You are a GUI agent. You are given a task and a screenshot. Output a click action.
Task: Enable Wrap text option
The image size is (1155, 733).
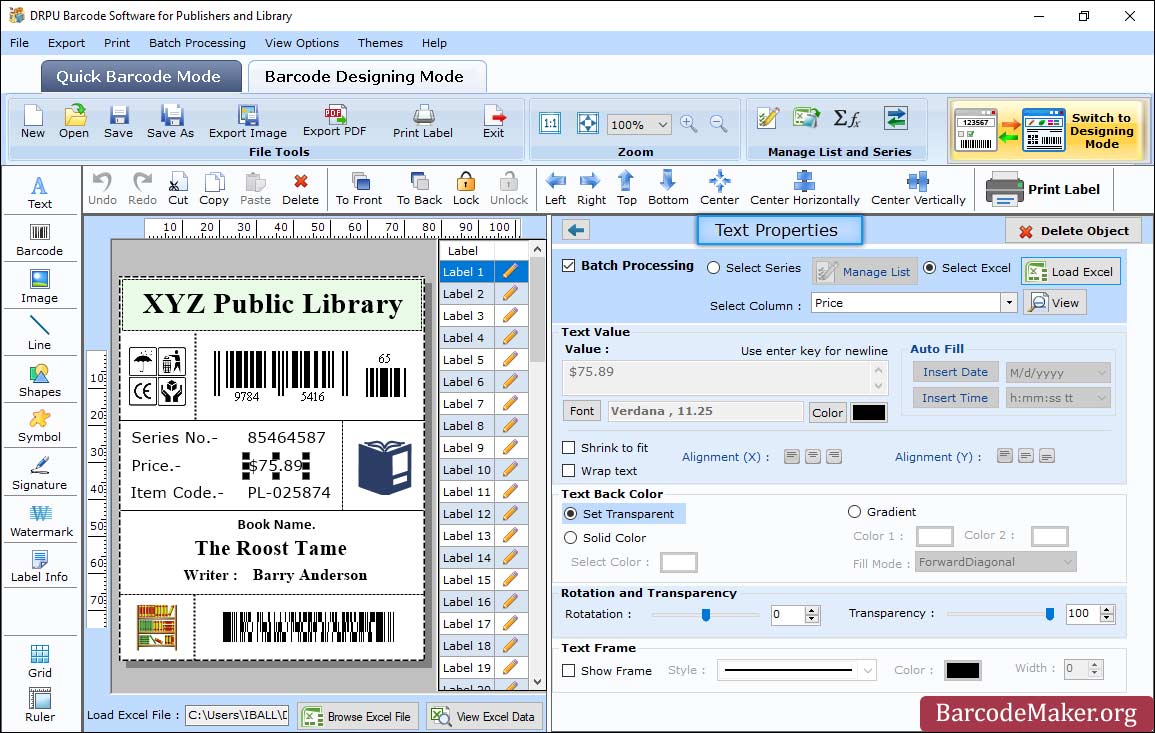(569, 471)
